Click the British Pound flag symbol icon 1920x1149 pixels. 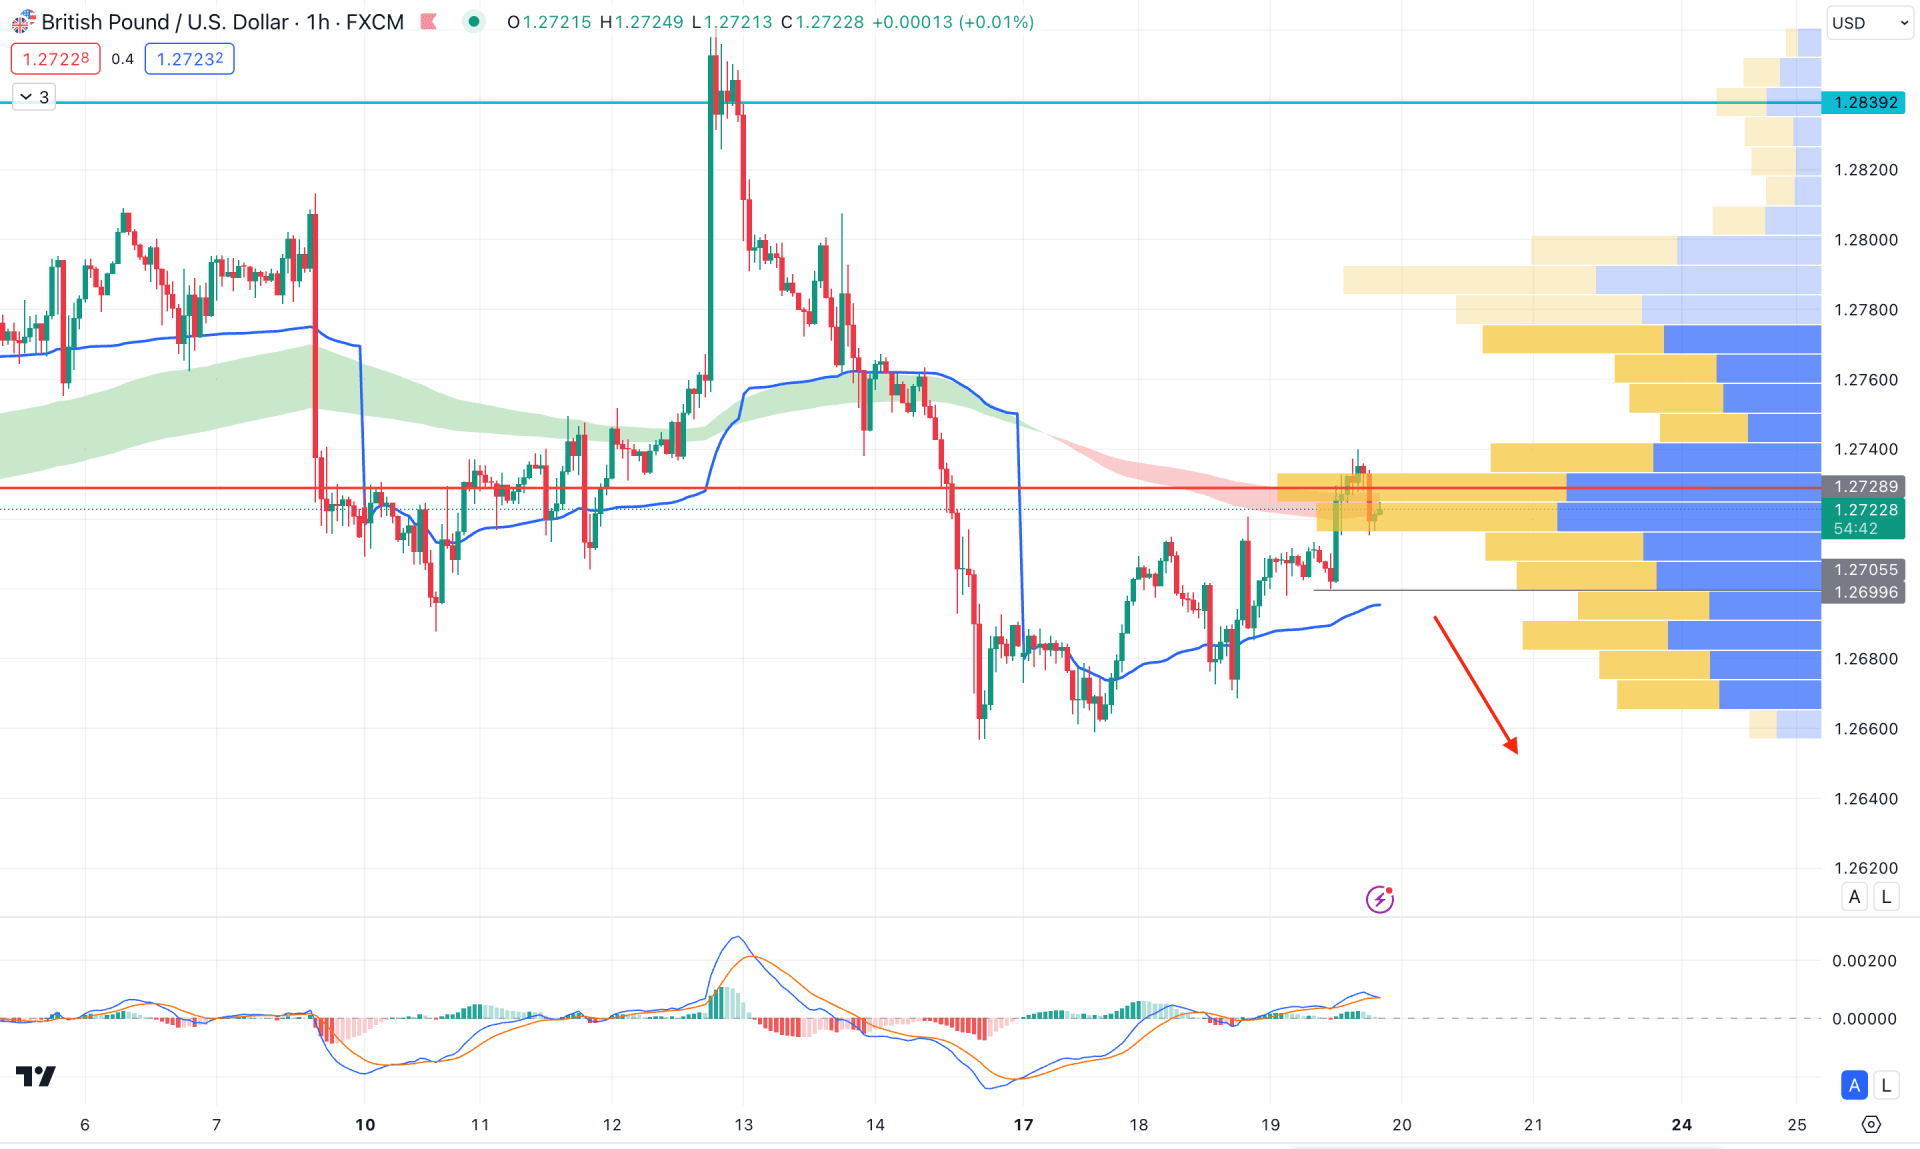coord(22,21)
